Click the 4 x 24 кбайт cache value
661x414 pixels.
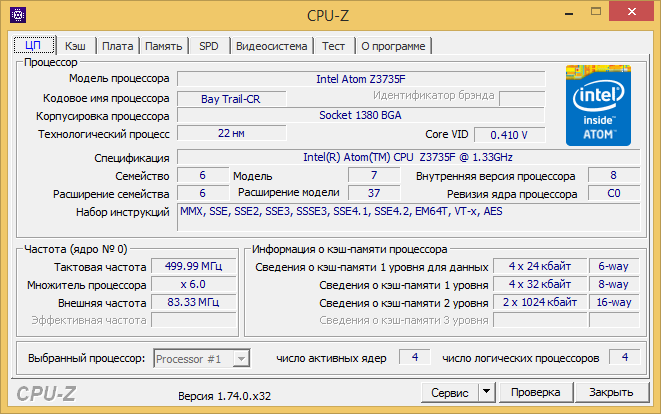tap(540, 266)
